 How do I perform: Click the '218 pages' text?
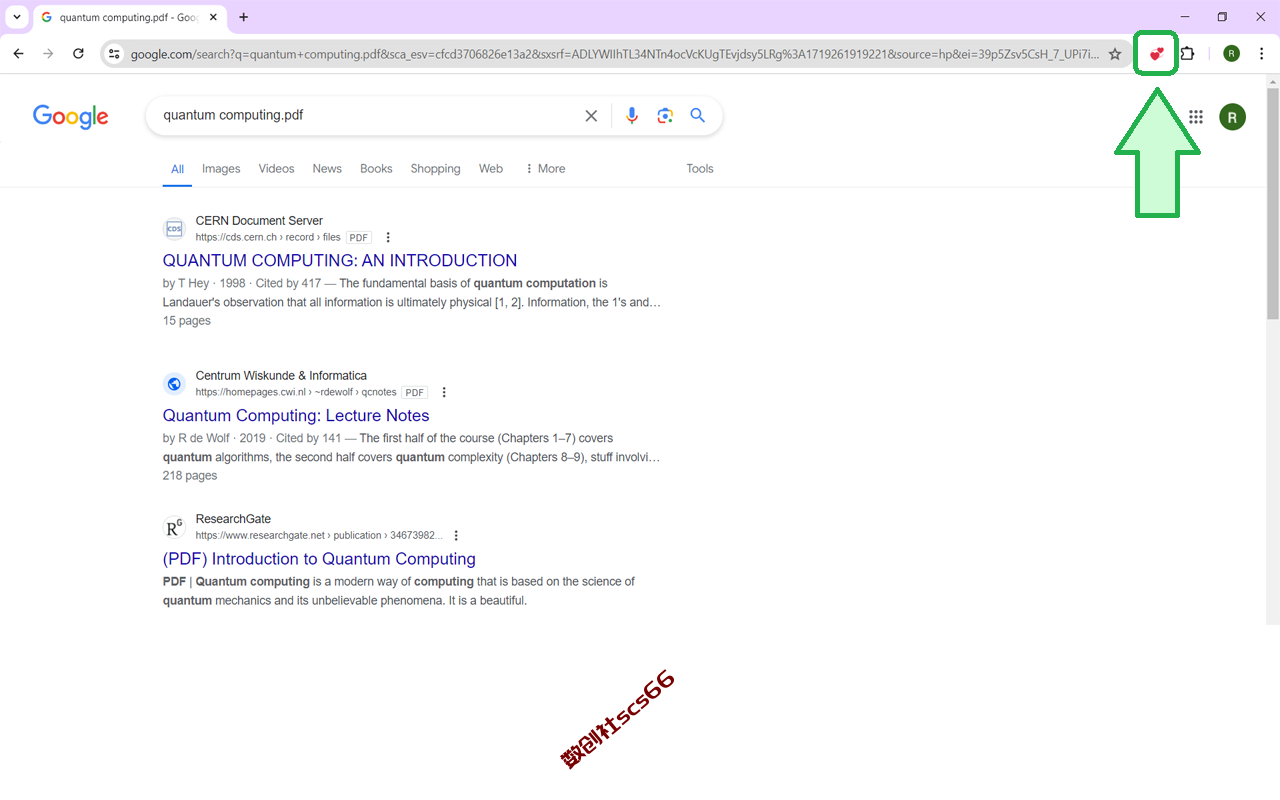pyautogui.click(x=190, y=476)
